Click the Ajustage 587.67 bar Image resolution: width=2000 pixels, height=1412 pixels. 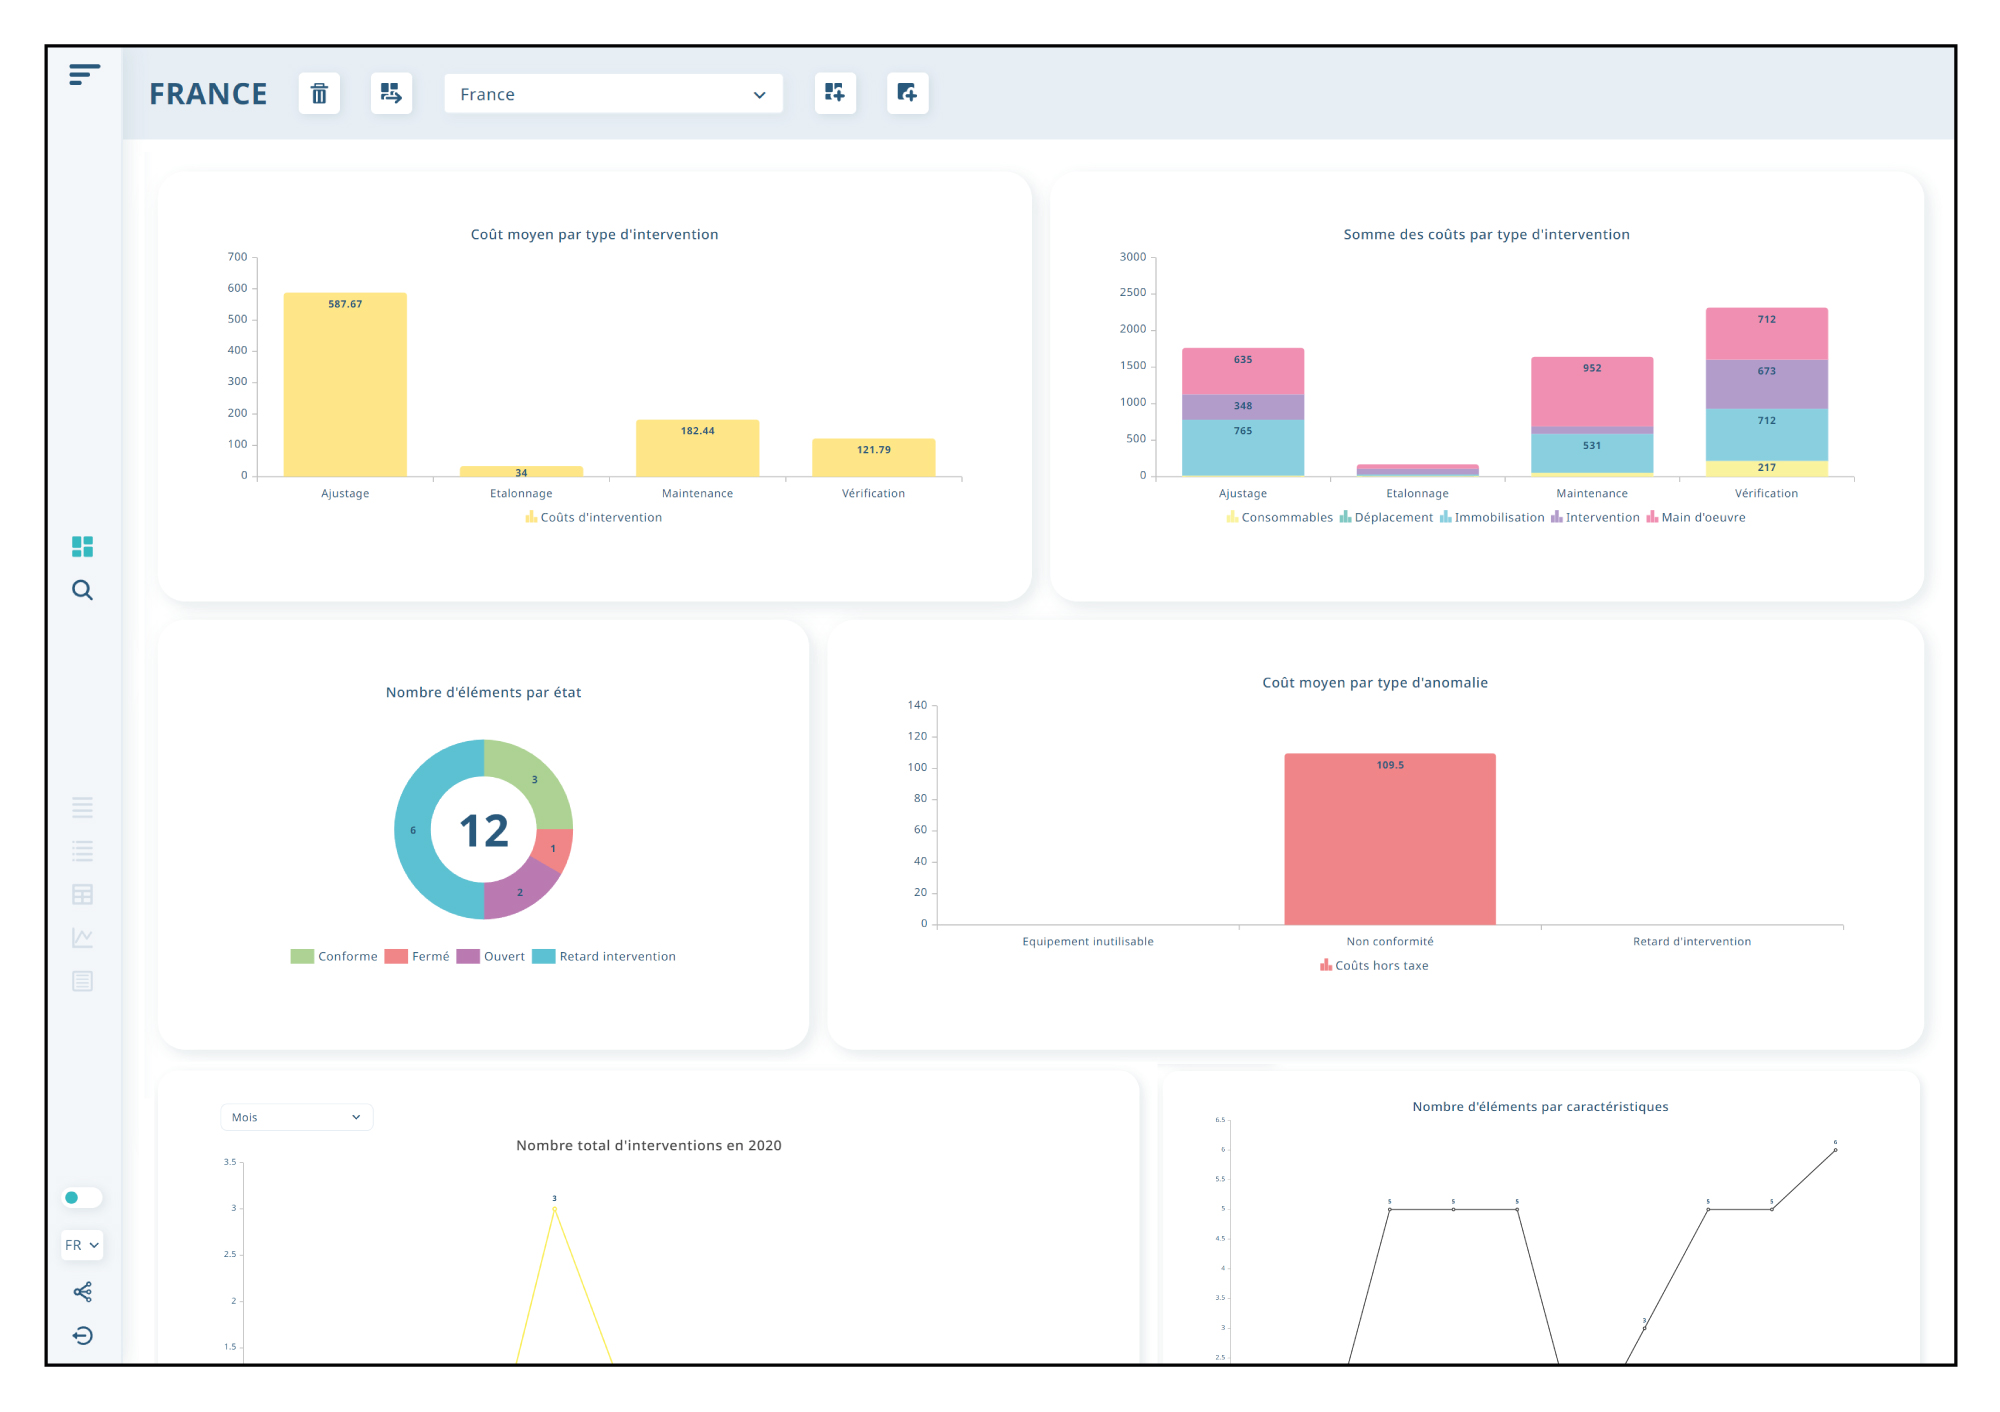pos(345,384)
